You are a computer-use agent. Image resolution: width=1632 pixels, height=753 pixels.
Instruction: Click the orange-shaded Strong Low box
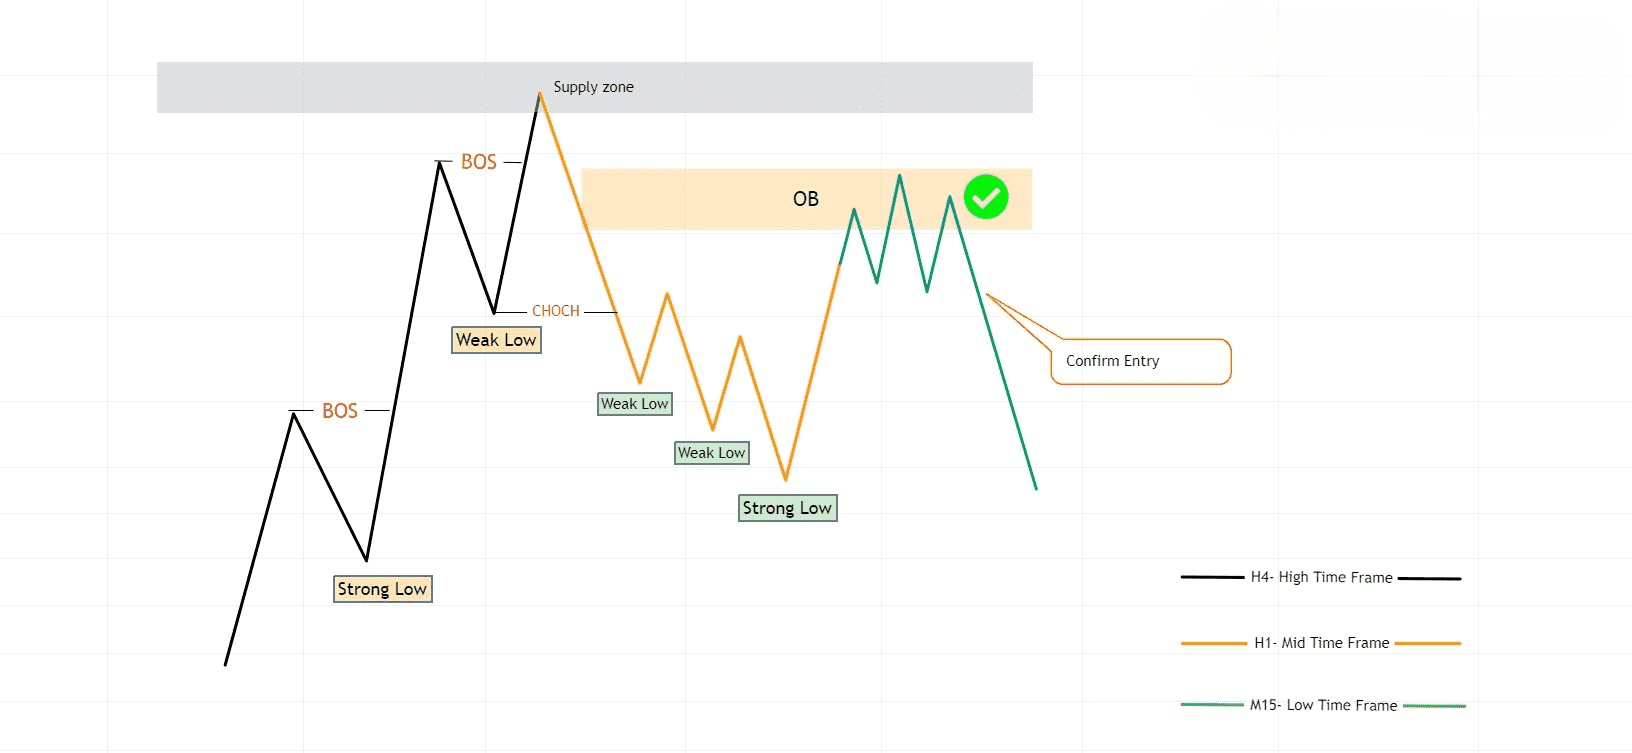tap(382, 589)
